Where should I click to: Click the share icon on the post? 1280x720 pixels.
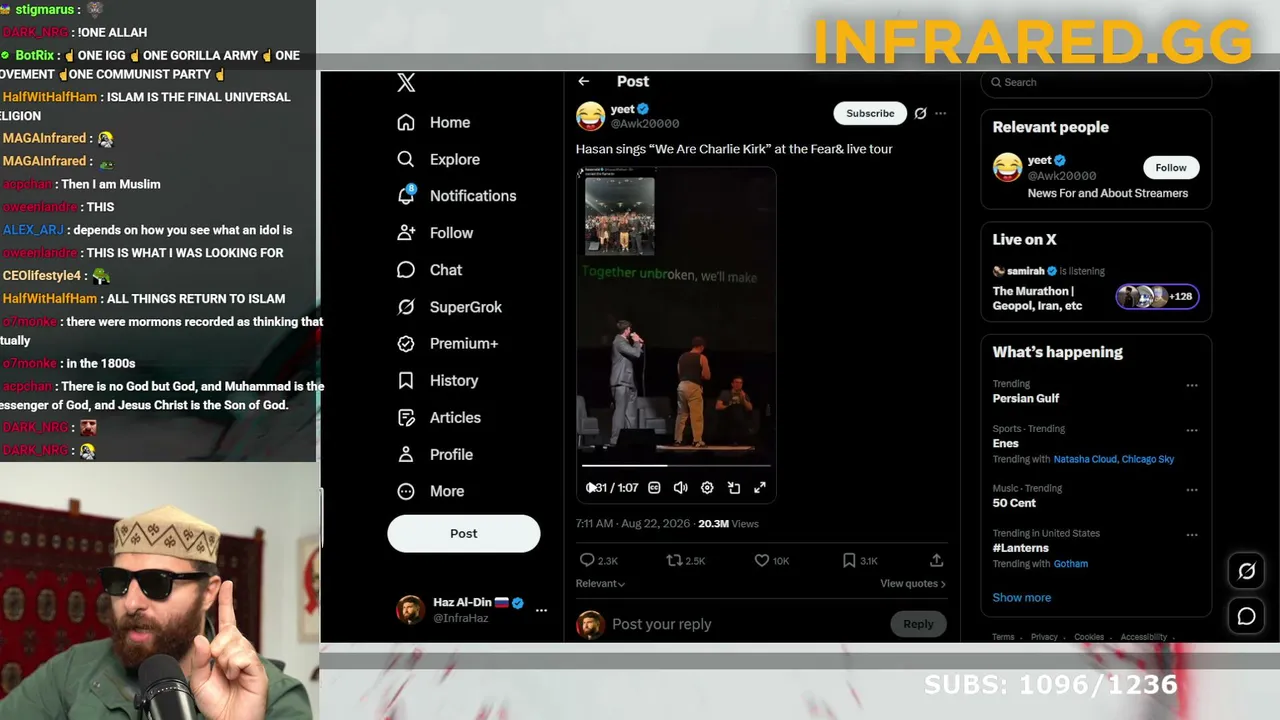pos(936,561)
